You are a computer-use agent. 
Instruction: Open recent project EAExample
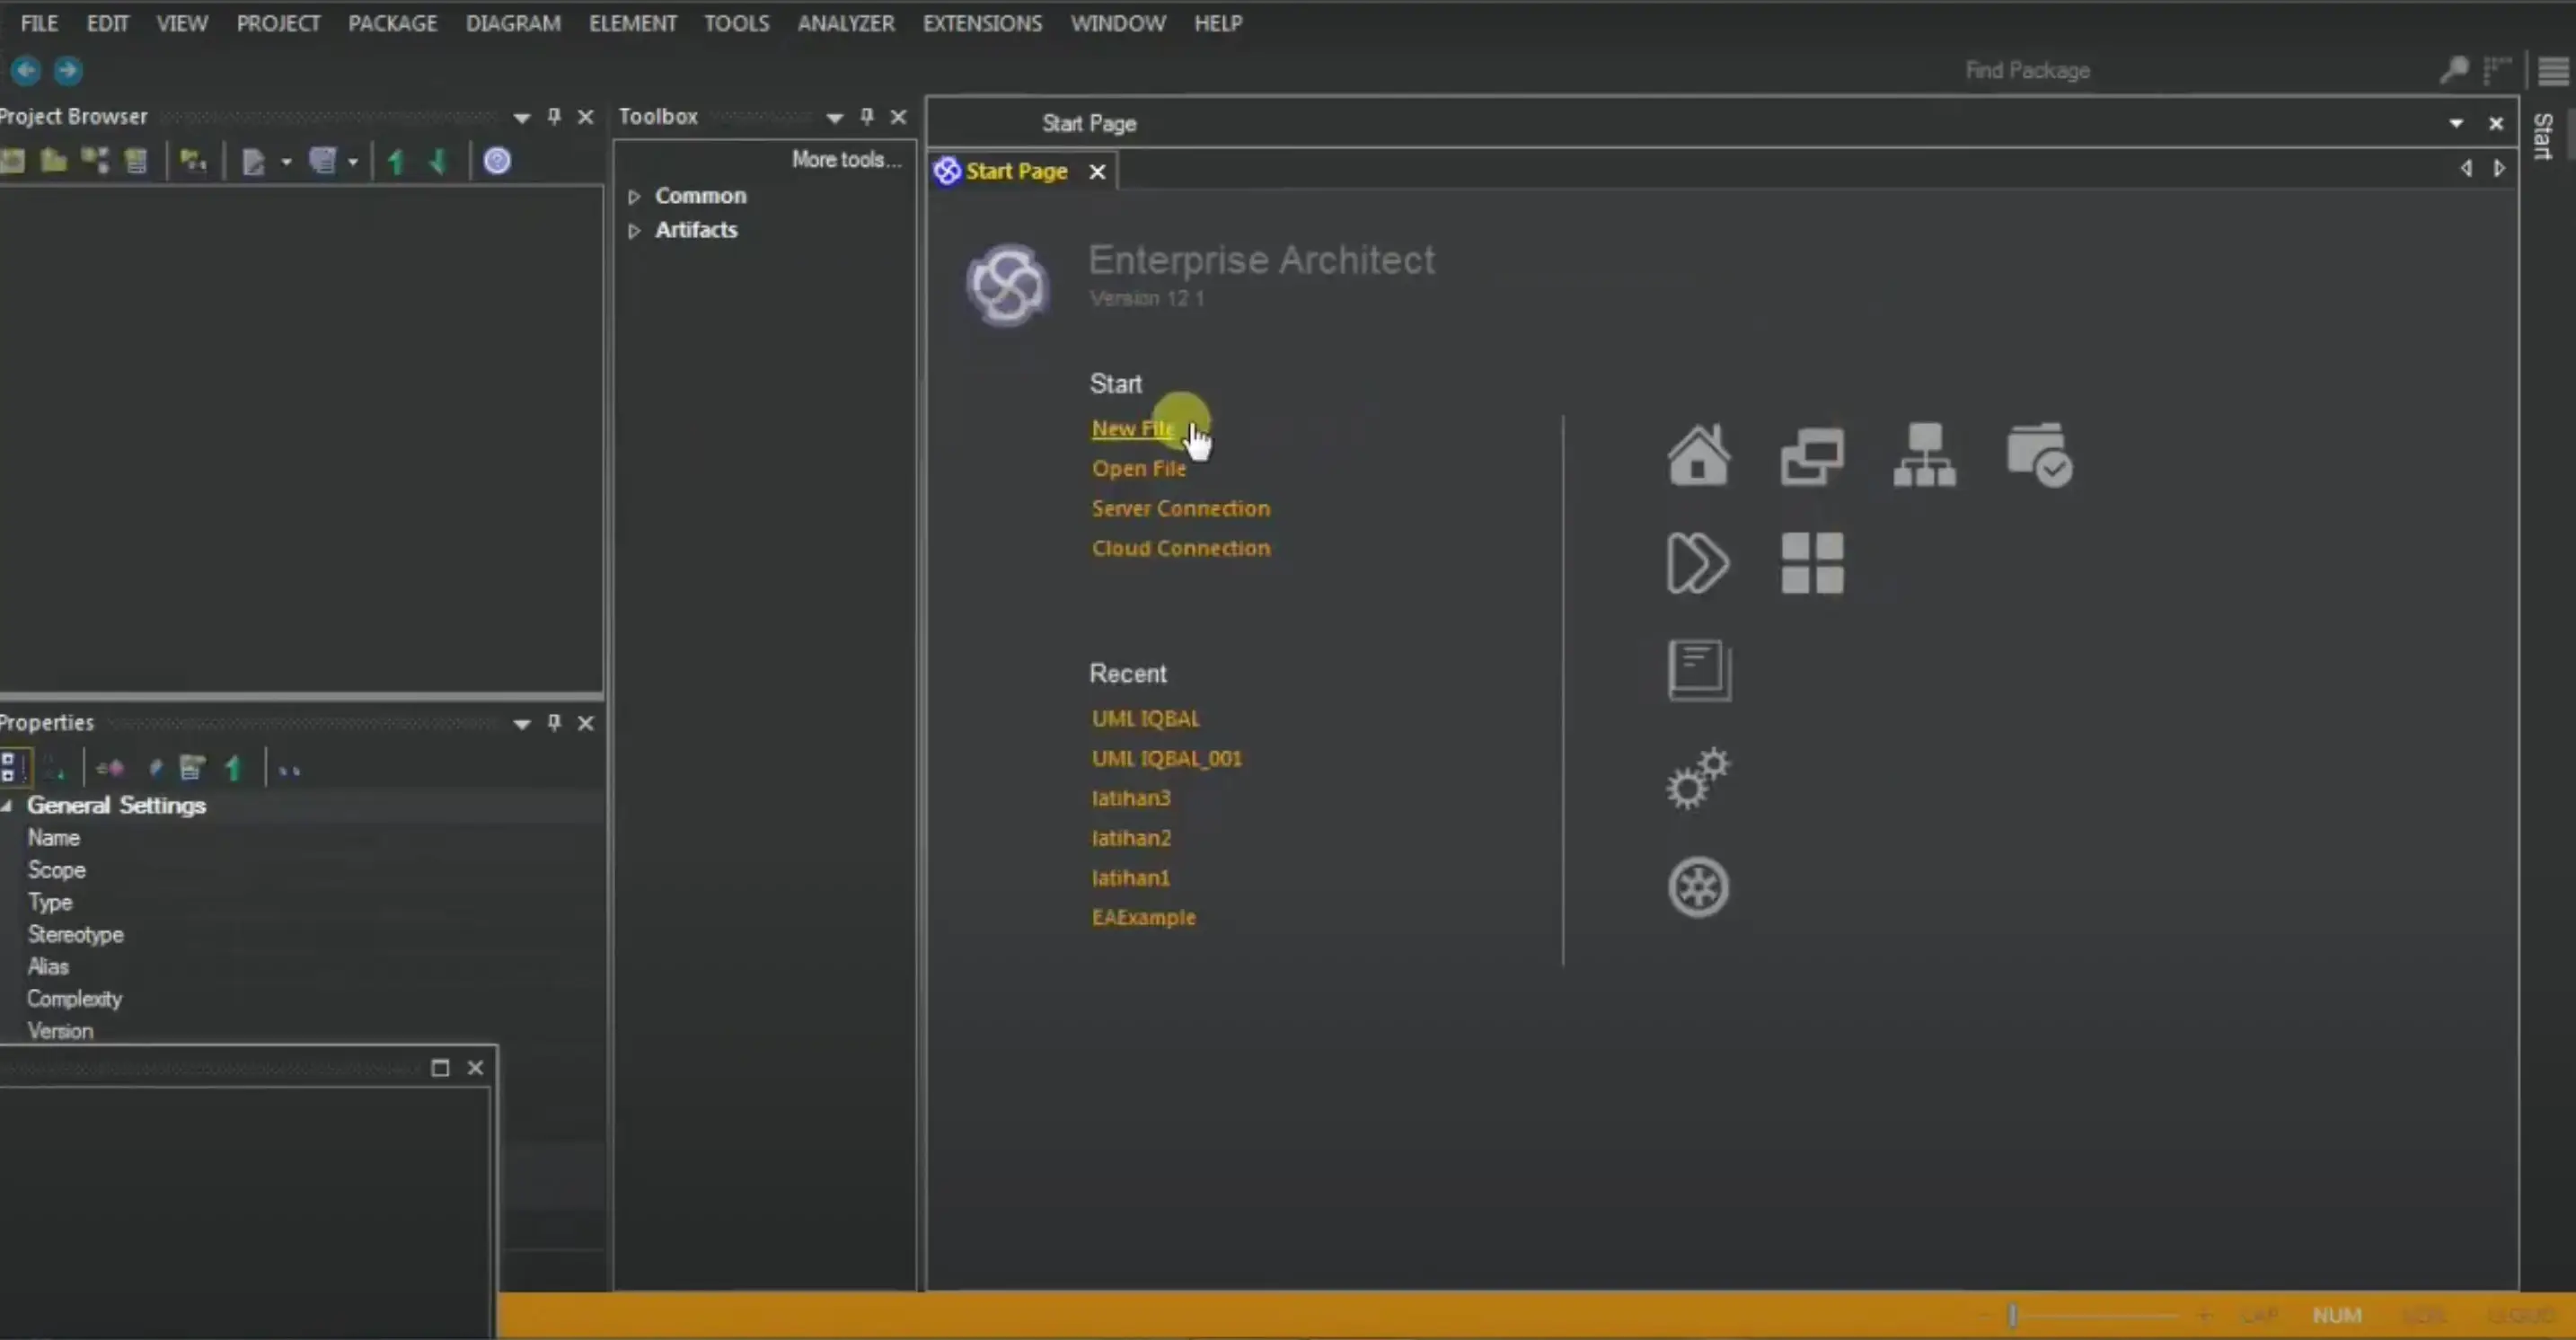[1143, 918]
